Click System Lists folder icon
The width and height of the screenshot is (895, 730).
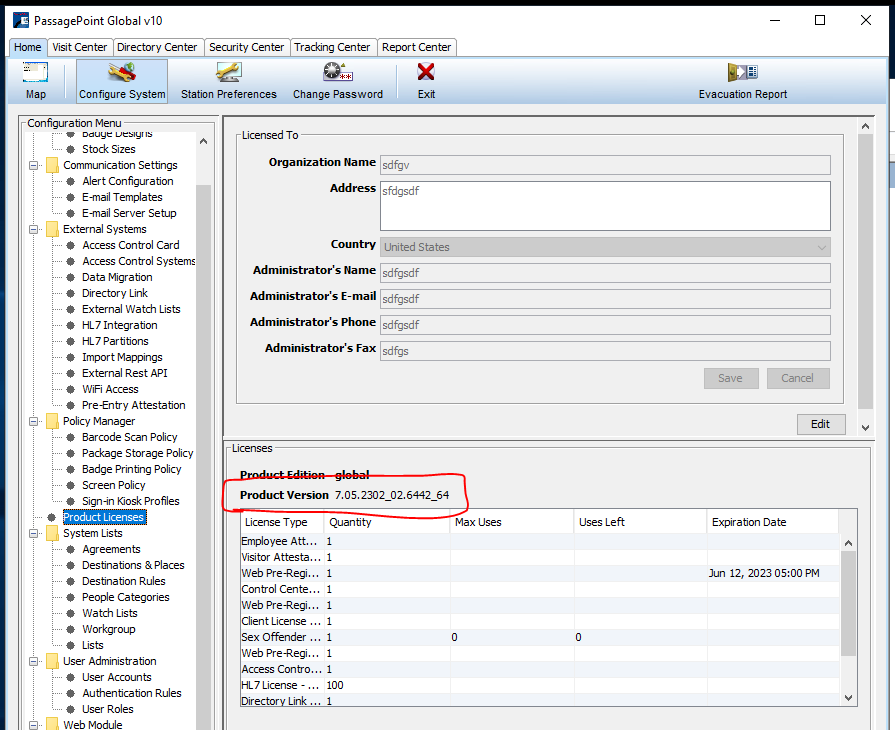click(52, 533)
